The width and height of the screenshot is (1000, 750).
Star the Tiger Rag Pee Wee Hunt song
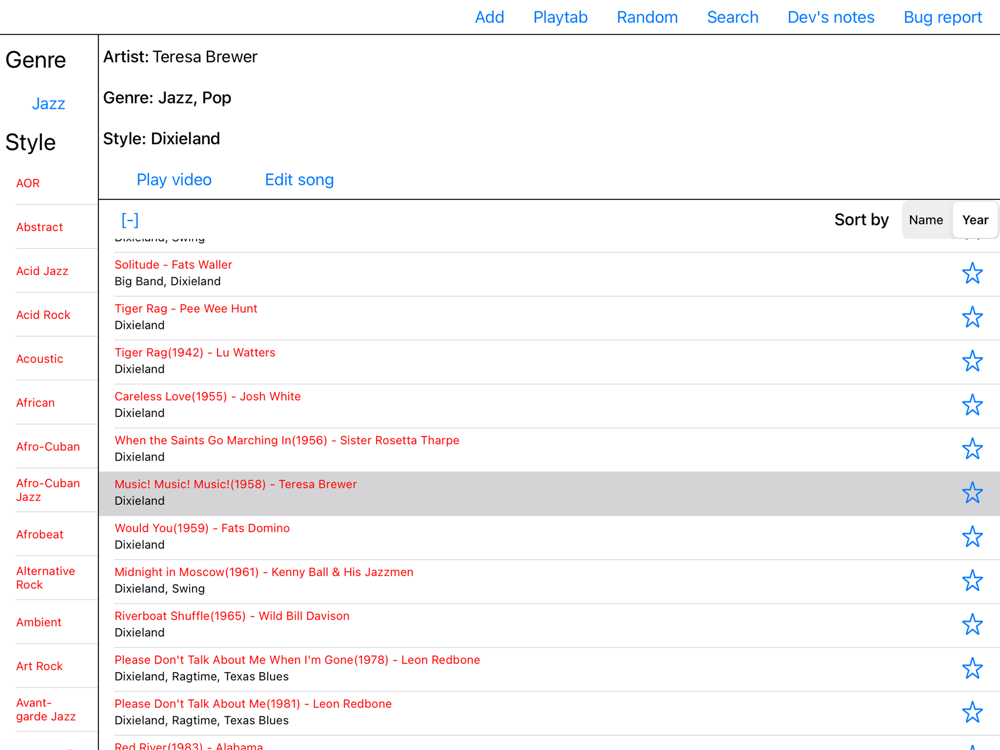pyautogui.click(x=972, y=317)
